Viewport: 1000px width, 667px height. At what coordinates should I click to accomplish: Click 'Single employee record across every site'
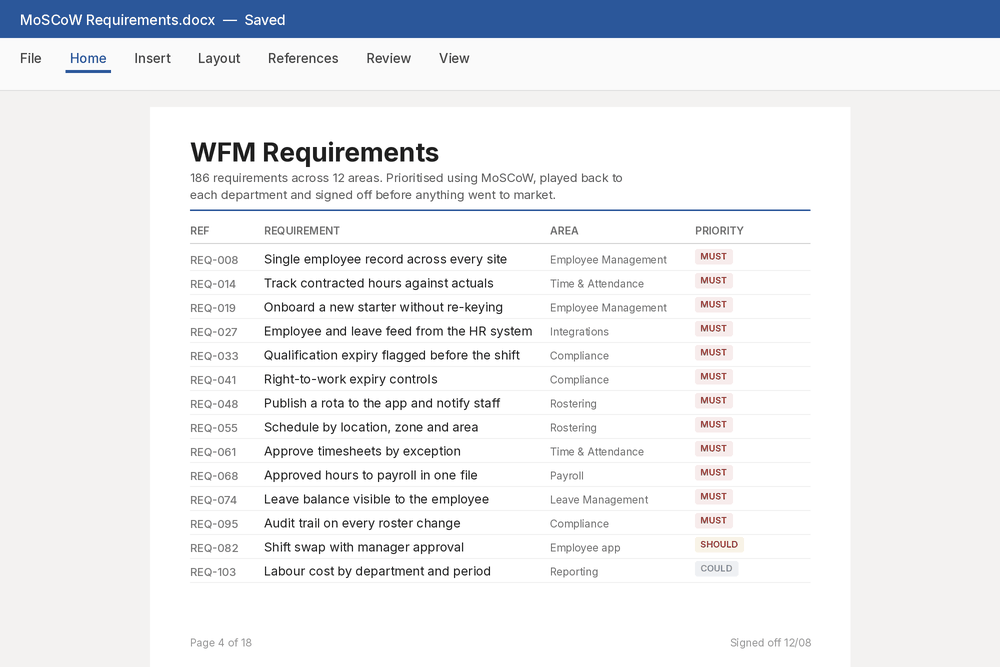[x=385, y=260]
